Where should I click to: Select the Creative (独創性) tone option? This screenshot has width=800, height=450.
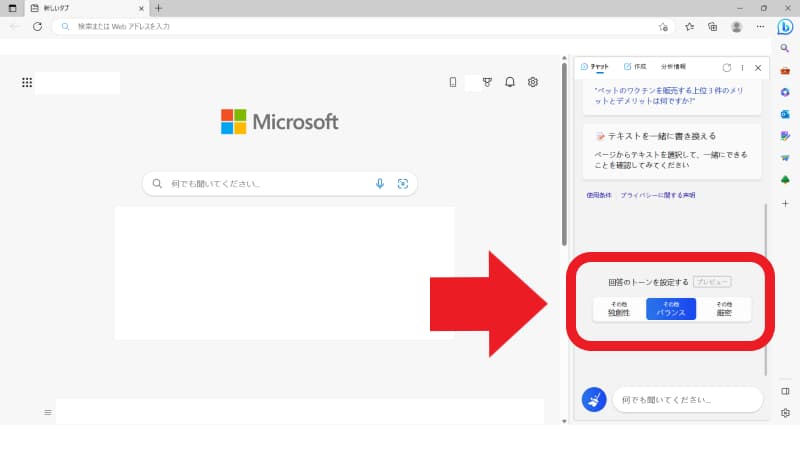point(619,309)
